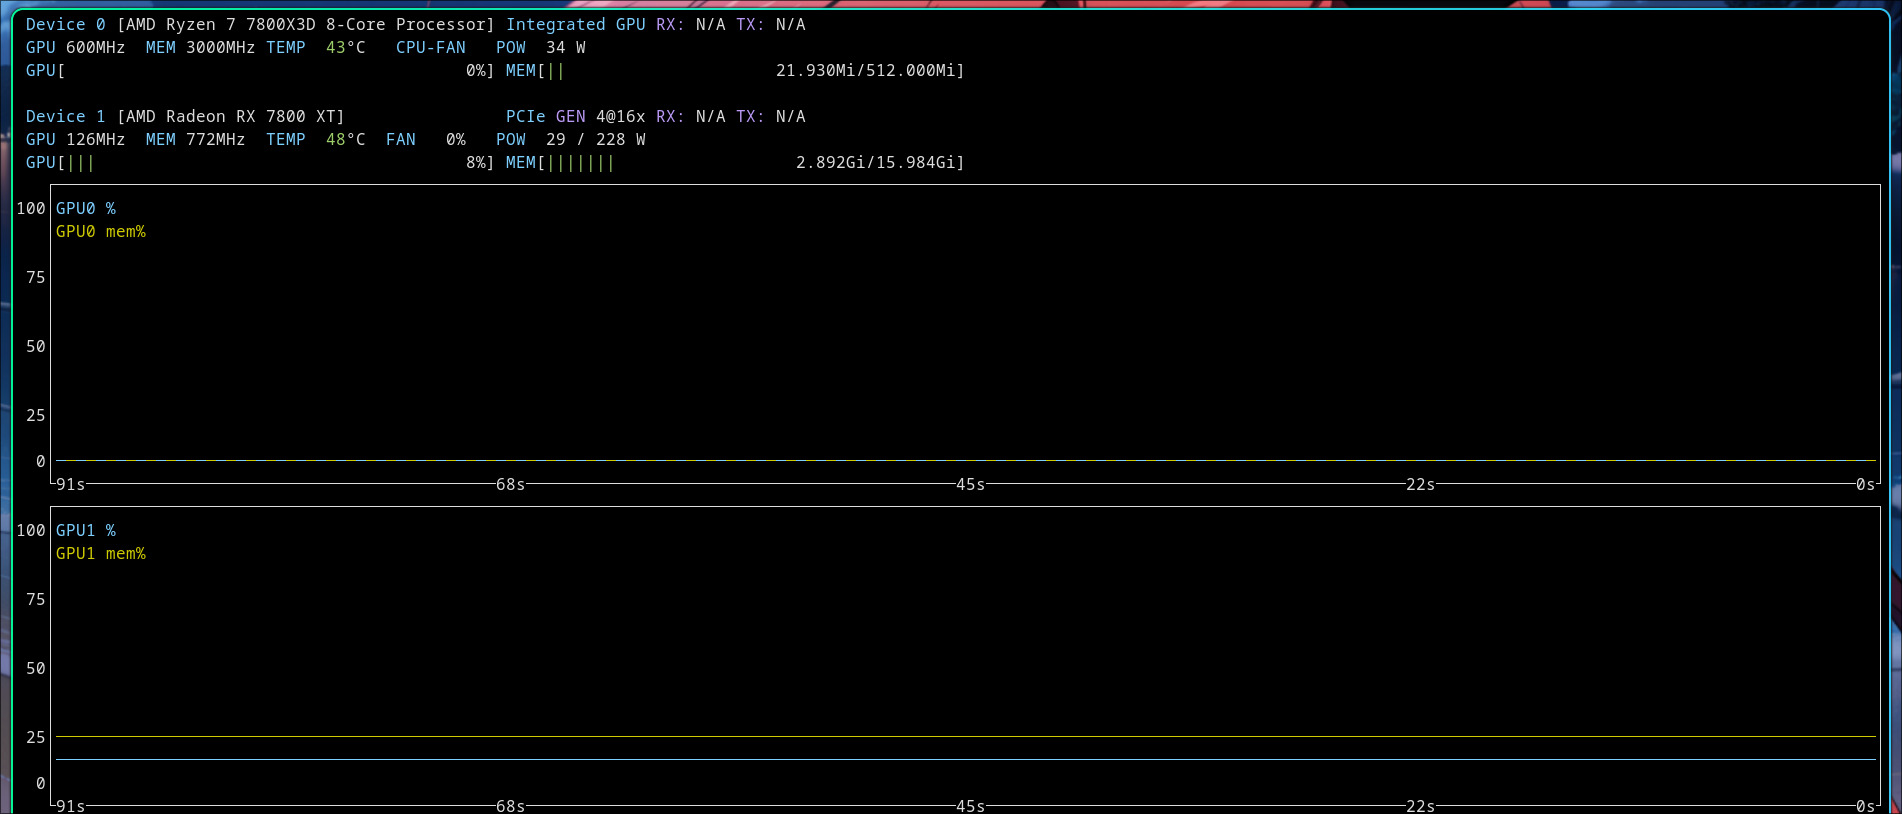Click "TX: N/A" on the Device 1 line

coord(771,116)
